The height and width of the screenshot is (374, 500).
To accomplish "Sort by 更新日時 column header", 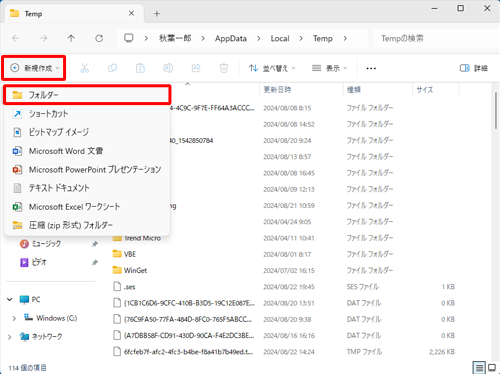I will [x=301, y=90].
